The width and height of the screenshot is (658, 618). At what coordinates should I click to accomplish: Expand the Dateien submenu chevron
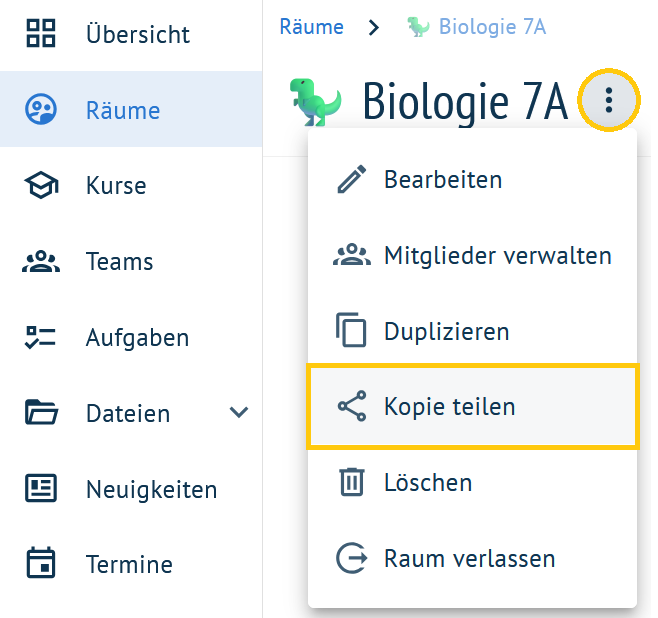(x=239, y=412)
